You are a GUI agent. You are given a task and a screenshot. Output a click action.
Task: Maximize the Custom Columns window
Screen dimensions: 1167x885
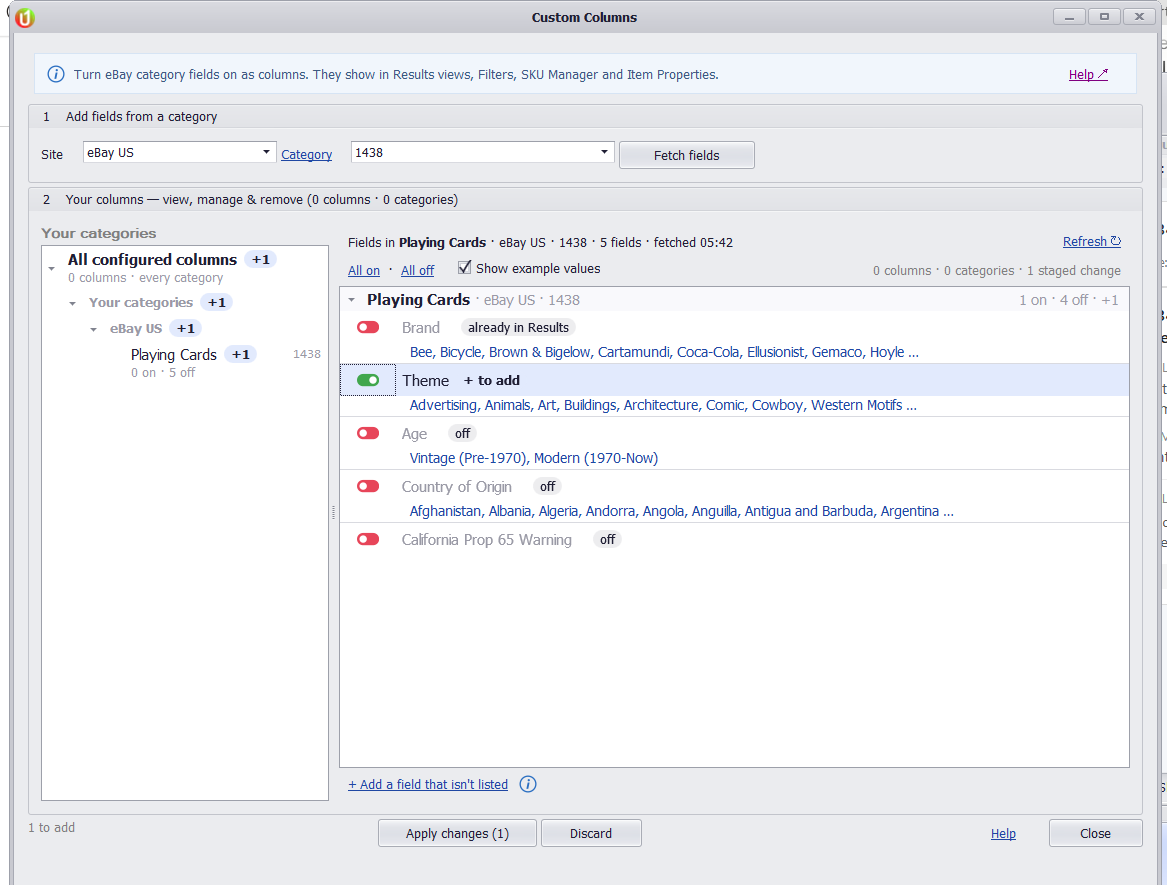[1104, 16]
